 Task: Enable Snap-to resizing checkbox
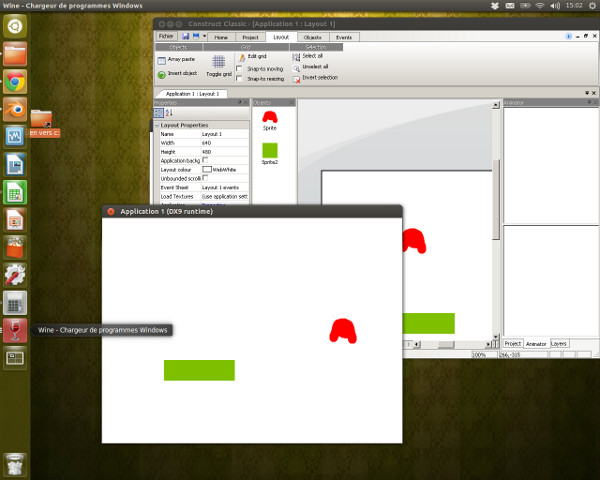pyautogui.click(x=239, y=78)
